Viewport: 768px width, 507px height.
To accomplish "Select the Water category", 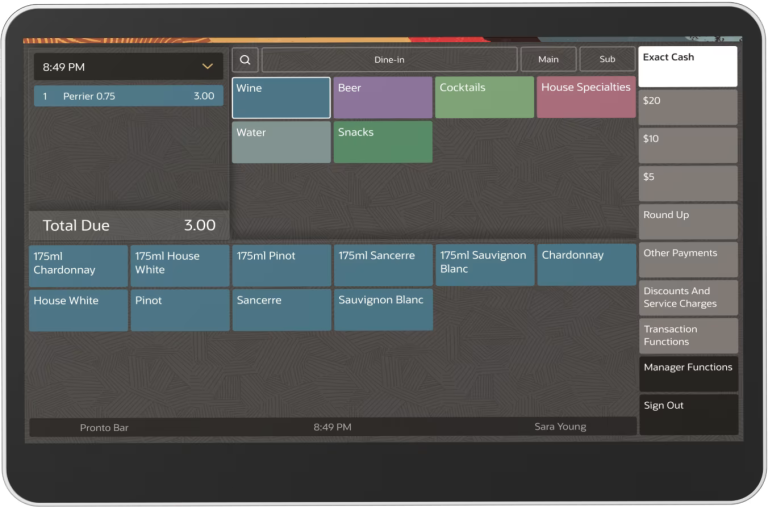I will point(281,142).
